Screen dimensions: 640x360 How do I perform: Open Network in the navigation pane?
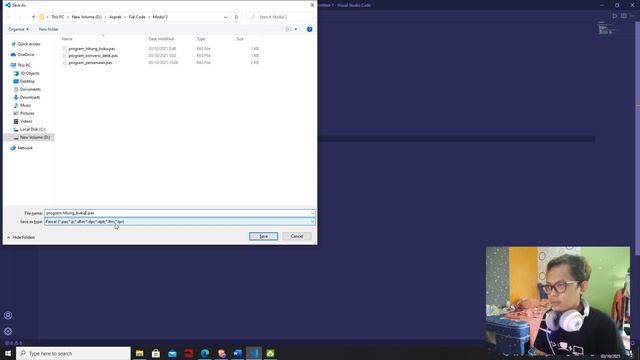pos(24,148)
